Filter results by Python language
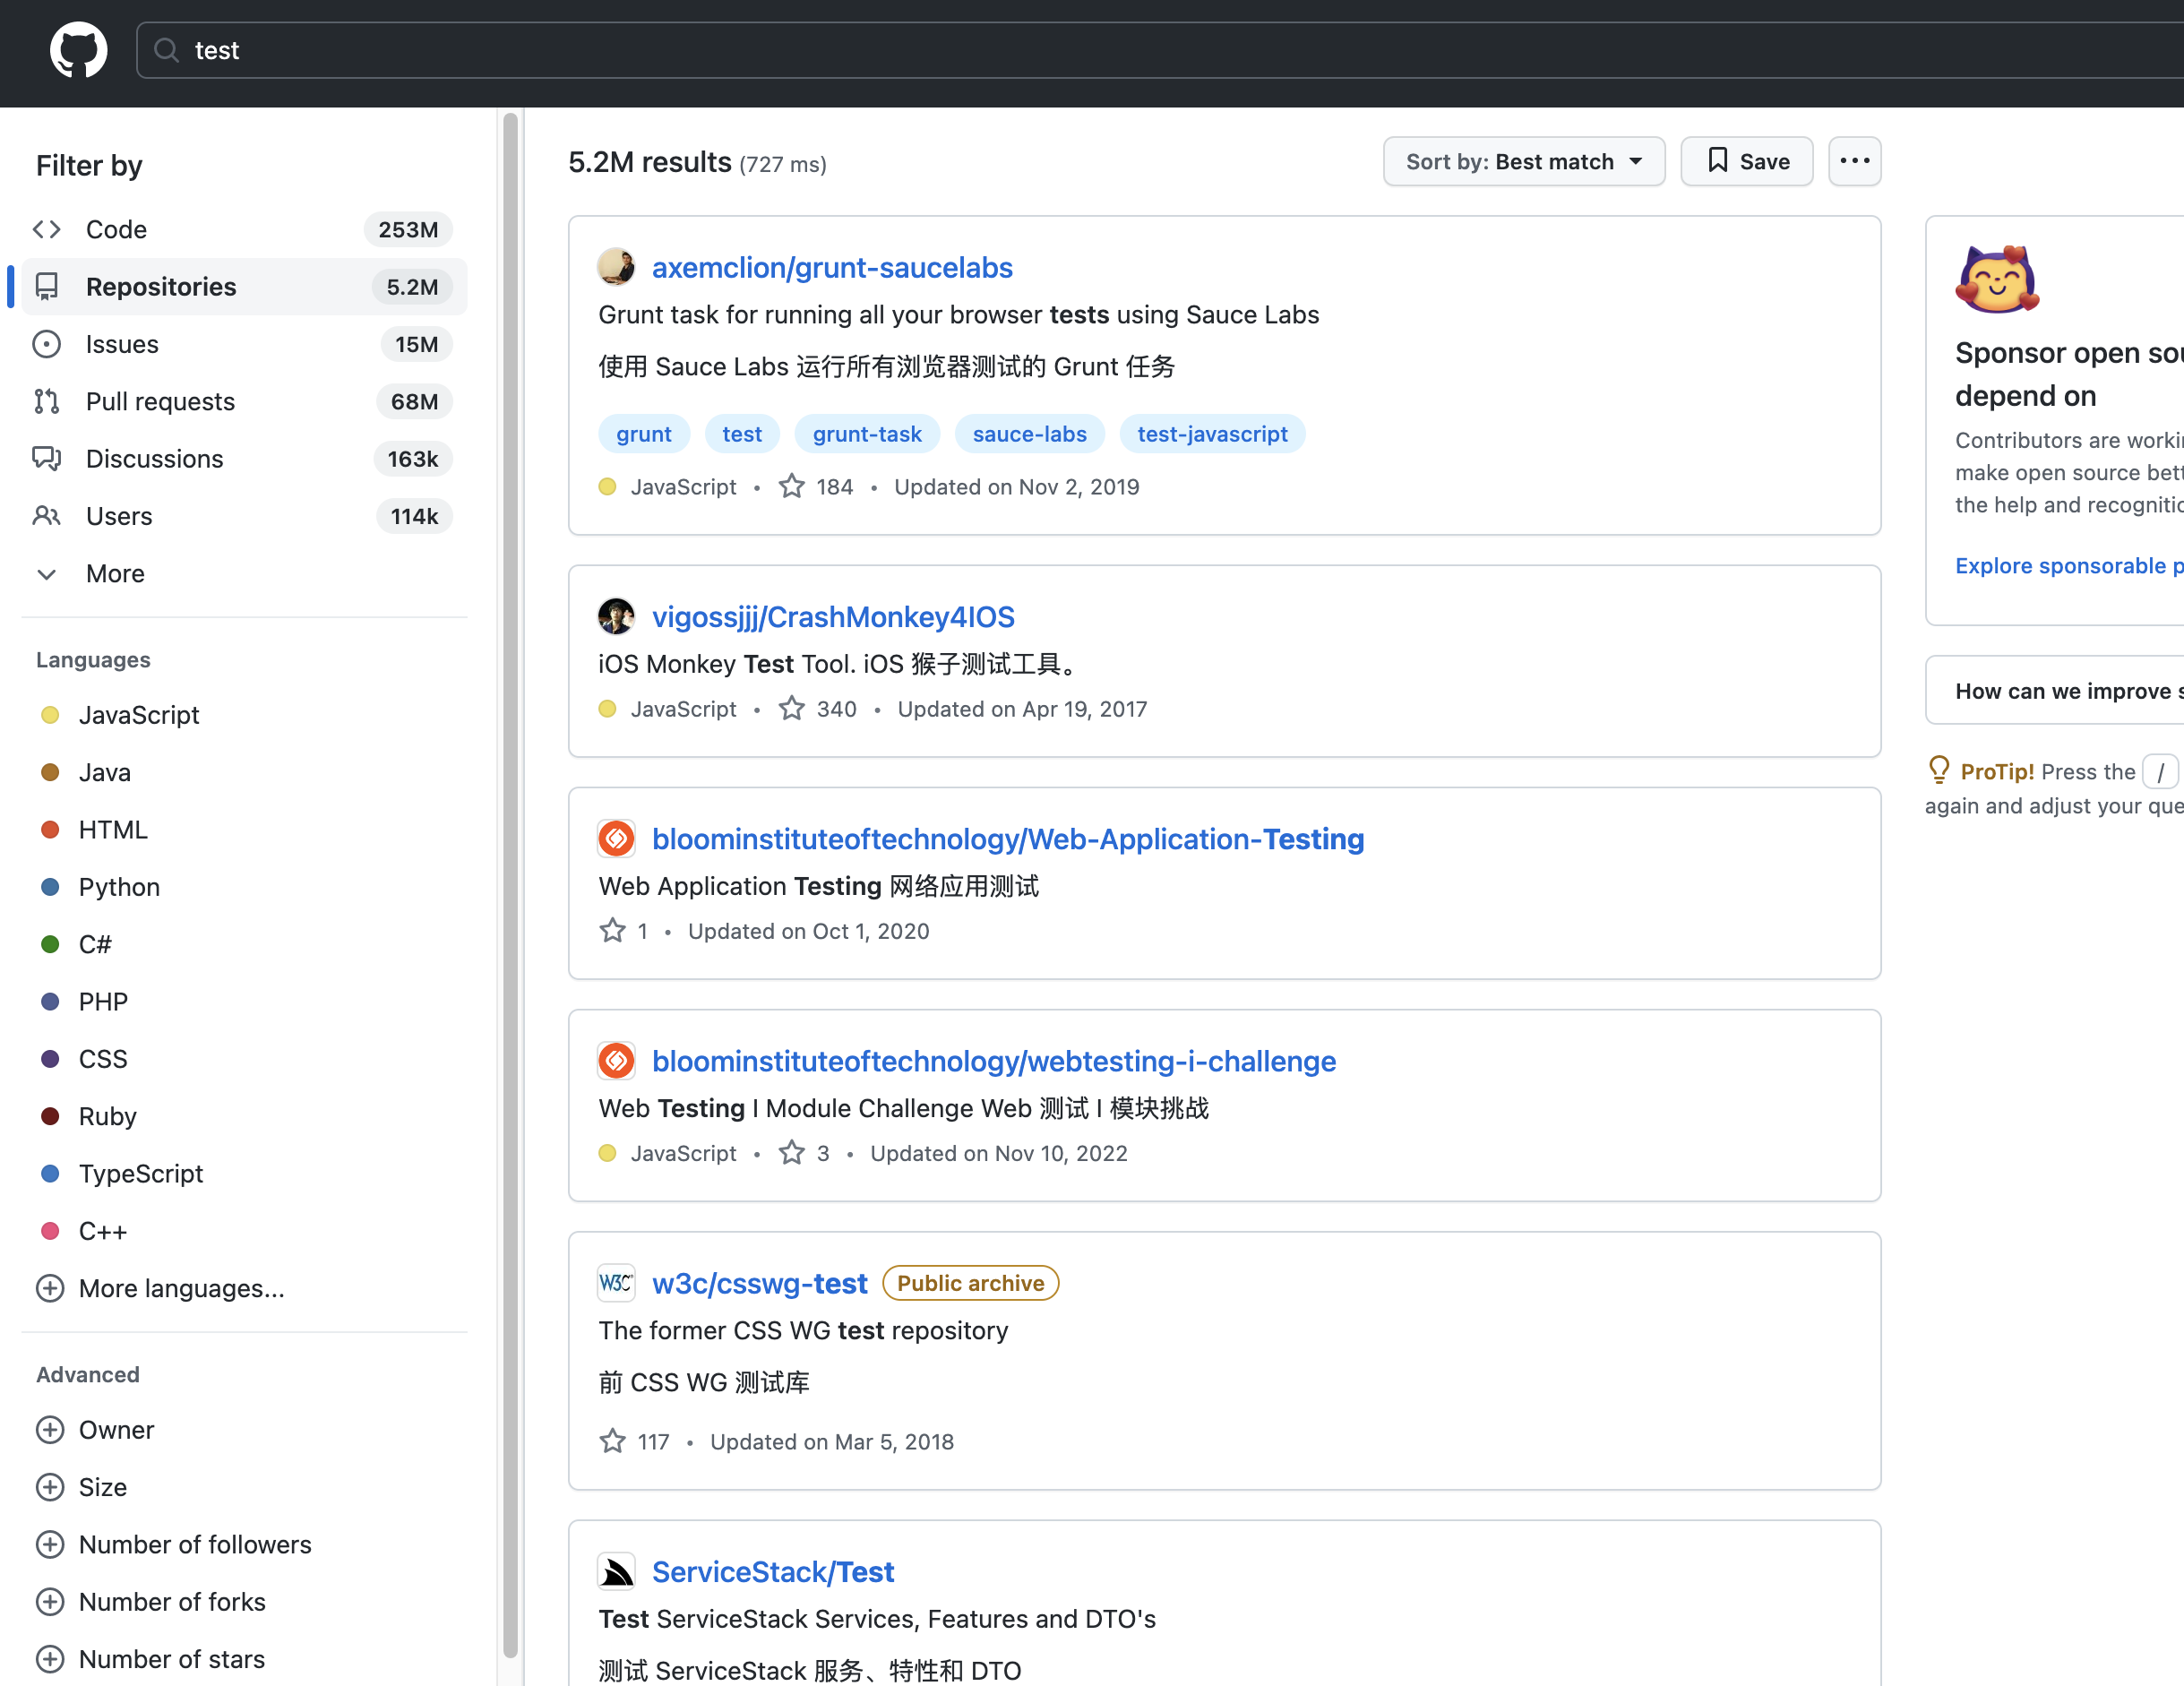 [119, 887]
